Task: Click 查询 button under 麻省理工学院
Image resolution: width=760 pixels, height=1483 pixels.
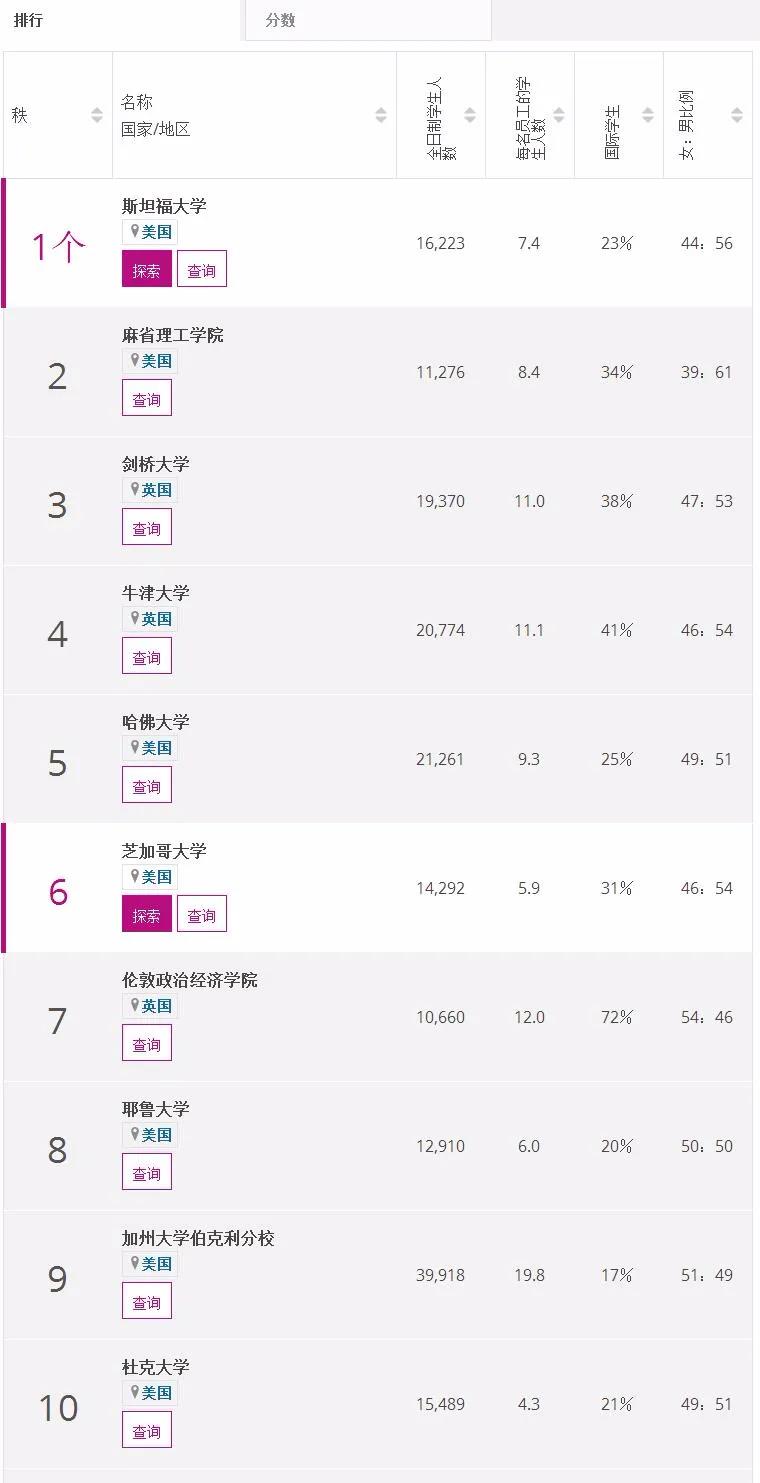Action: (147, 398)
